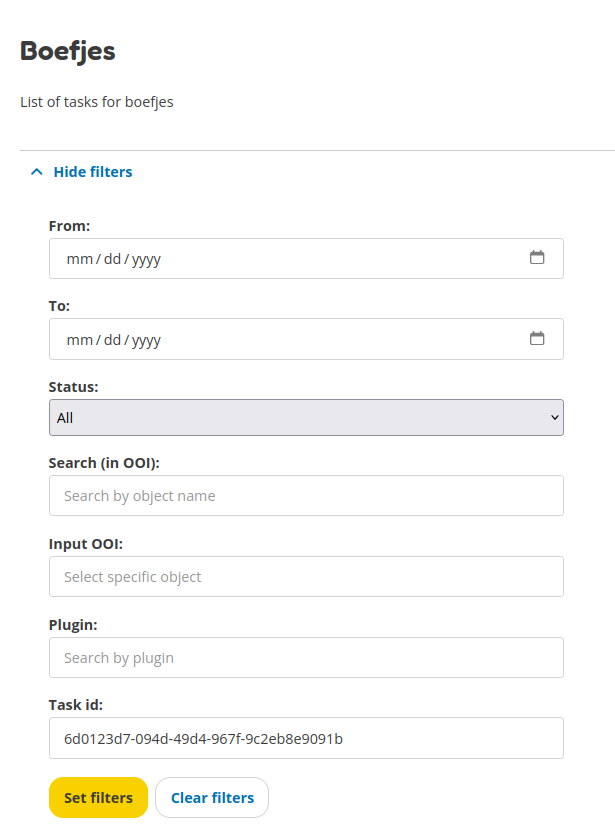This screenshot has width=615, height=838.
Task: Click the Status dropdown arrow
Action: point(555,418)
